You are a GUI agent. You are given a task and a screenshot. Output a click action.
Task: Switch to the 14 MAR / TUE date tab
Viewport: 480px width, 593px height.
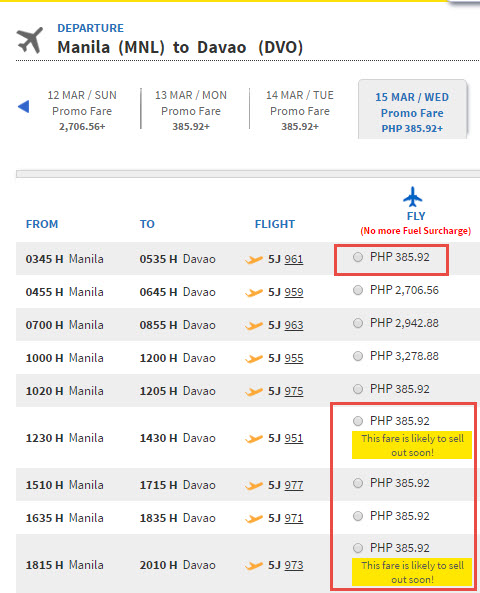[x=300, y=110]
